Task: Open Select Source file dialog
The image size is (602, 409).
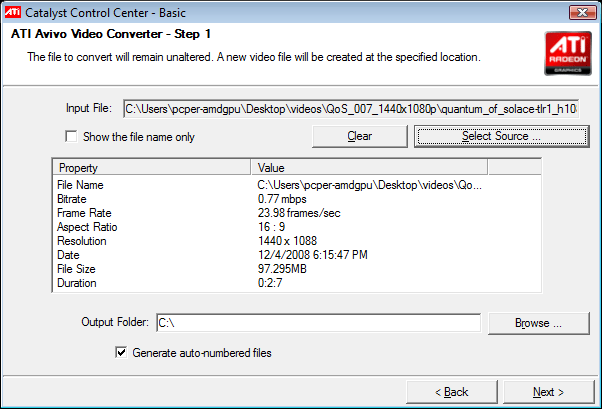Action: pyautogui.click(x=502, y=136)
